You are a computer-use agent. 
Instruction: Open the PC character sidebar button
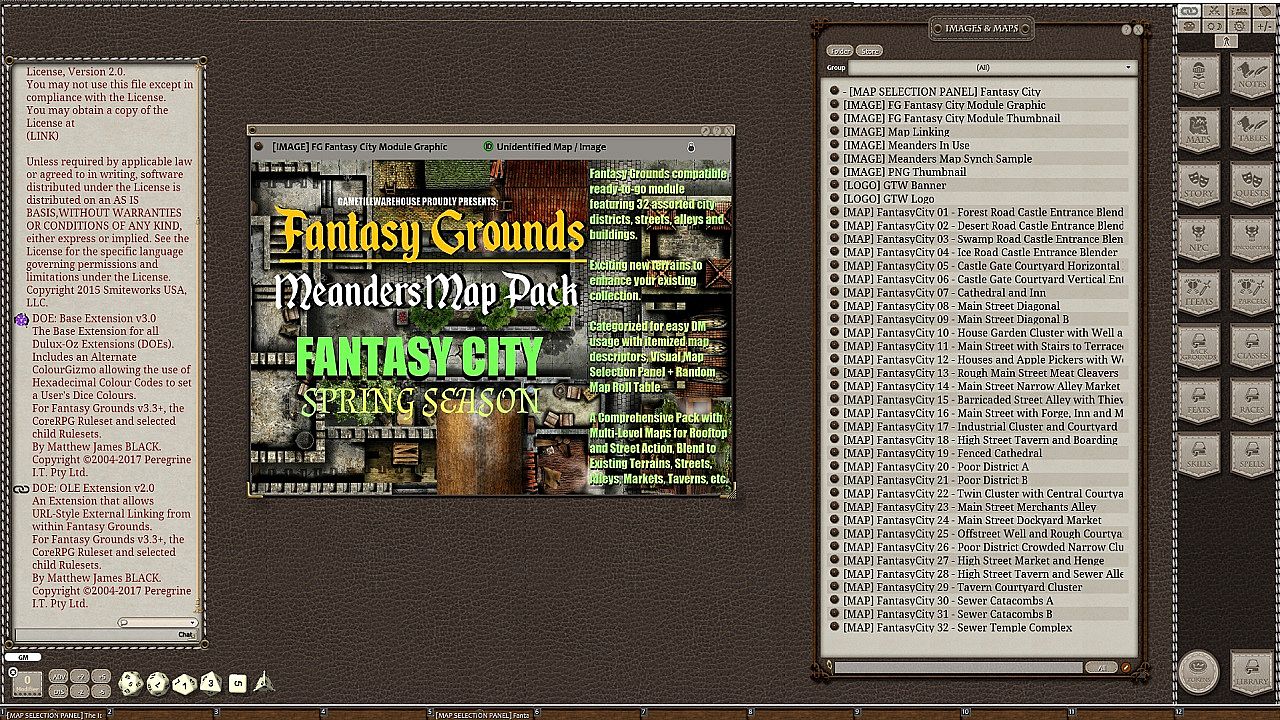click(1198, 77)
